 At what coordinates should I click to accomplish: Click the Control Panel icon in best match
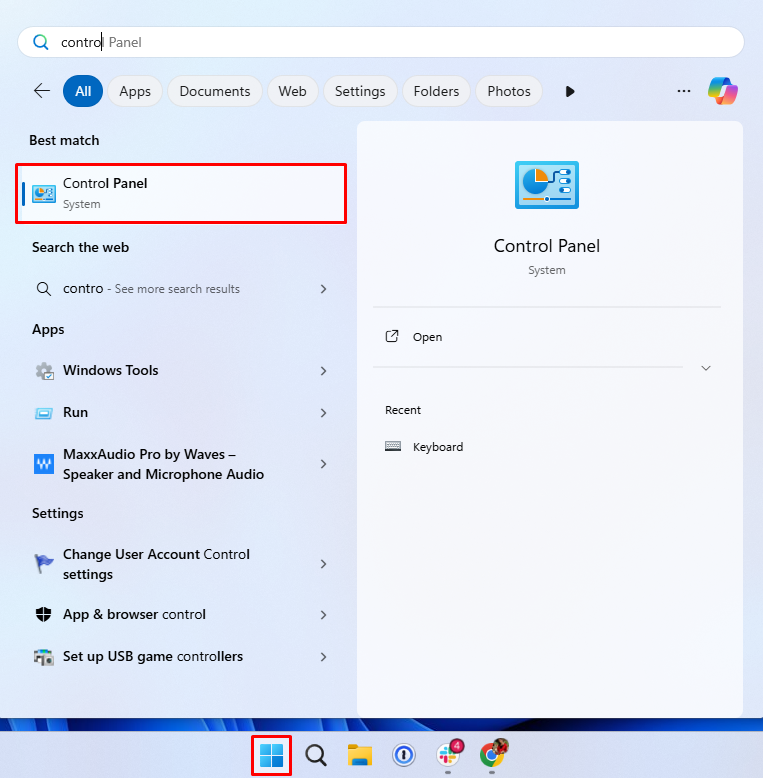pyautogui.click(x=44, y=194)
